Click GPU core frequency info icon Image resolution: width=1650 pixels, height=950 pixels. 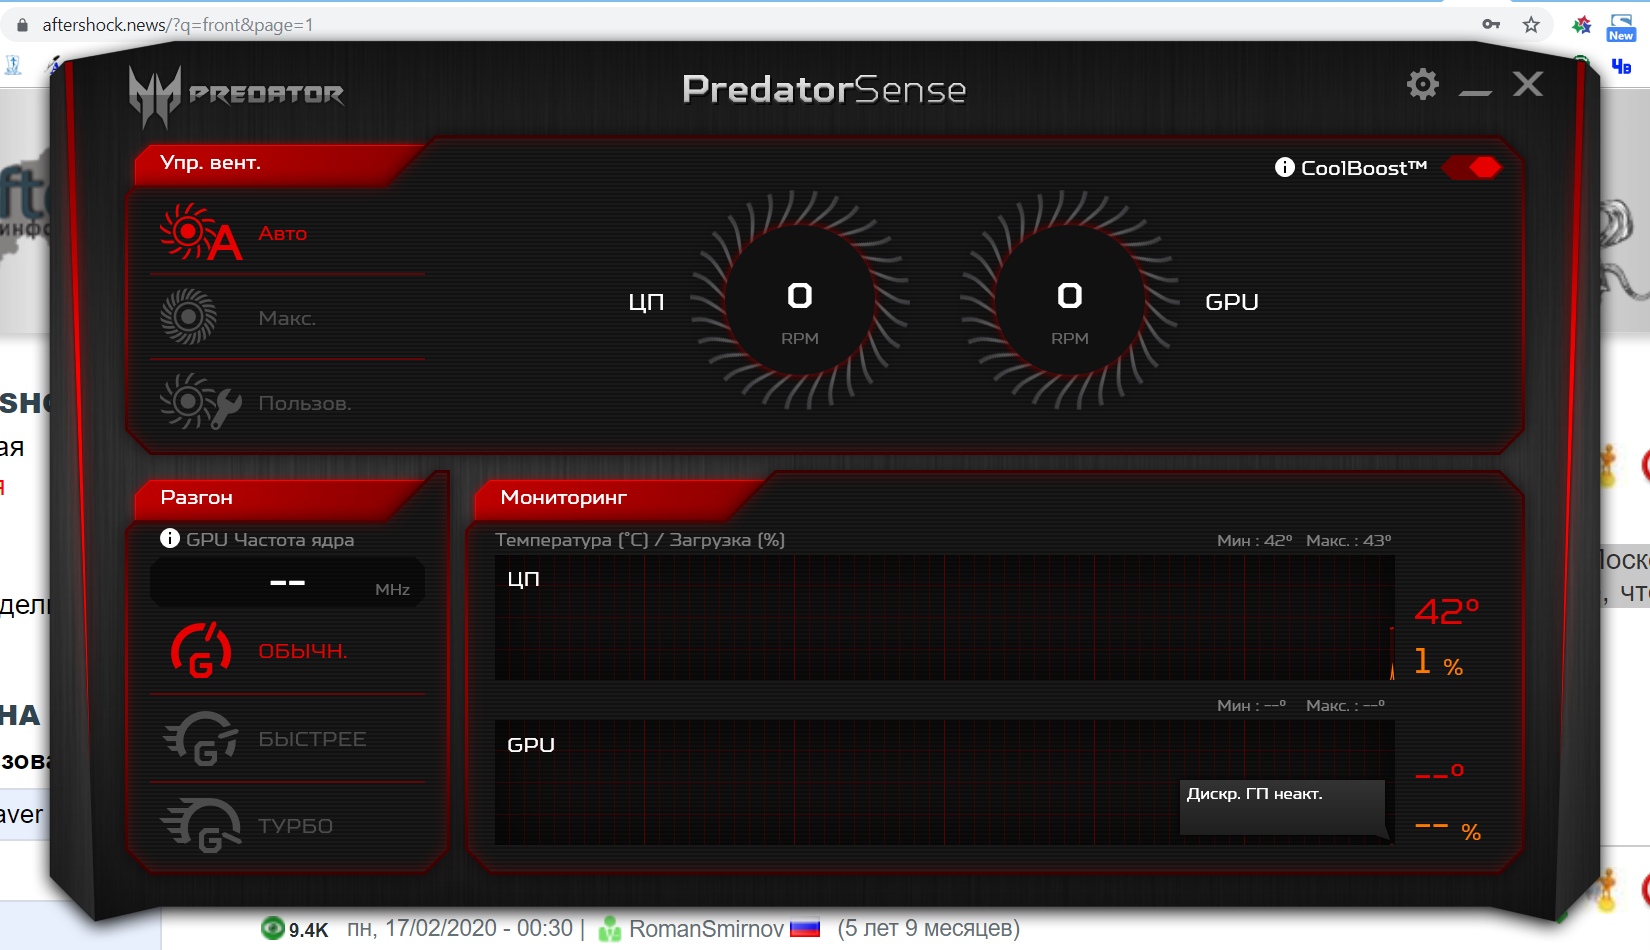point(170,539)
